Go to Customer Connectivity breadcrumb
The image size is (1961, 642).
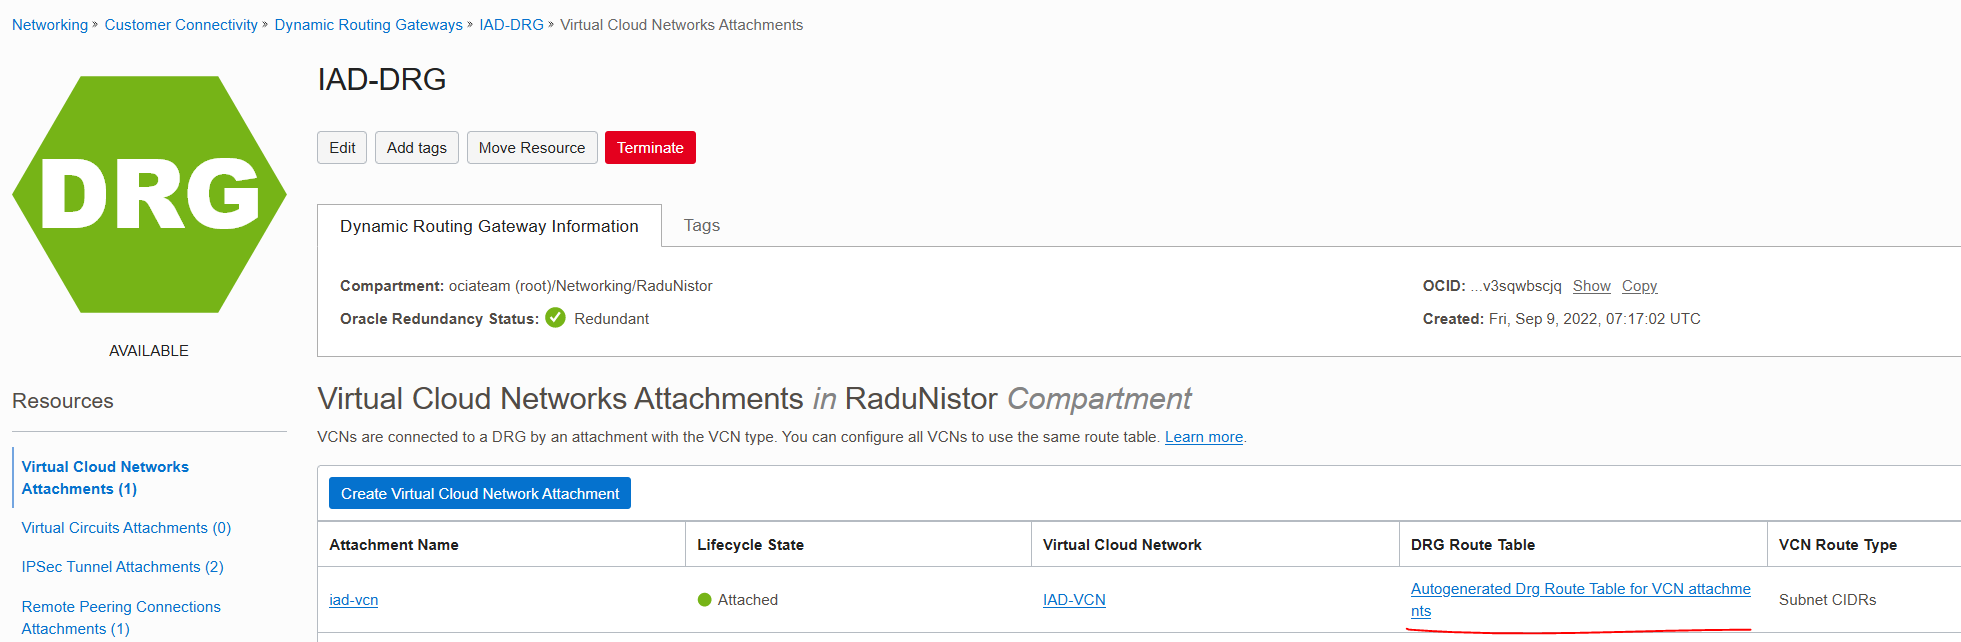(181, 25)
